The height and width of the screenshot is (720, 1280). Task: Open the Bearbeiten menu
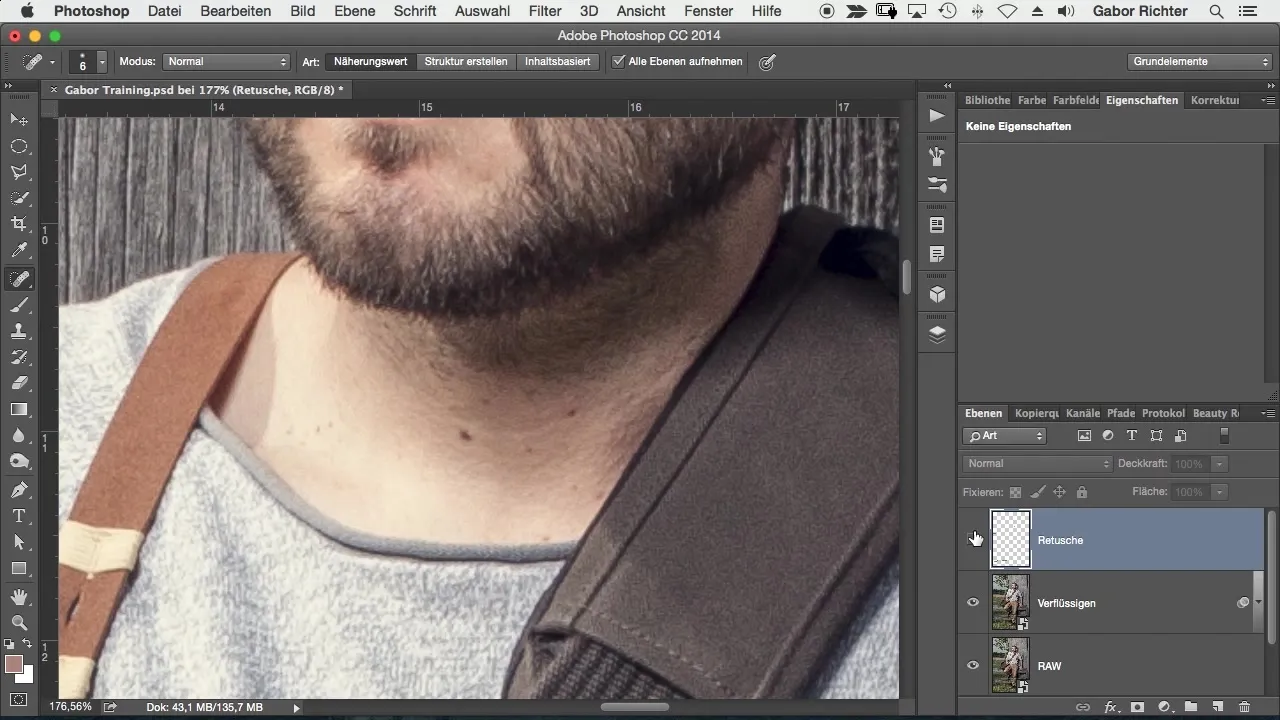click(235, 11)
